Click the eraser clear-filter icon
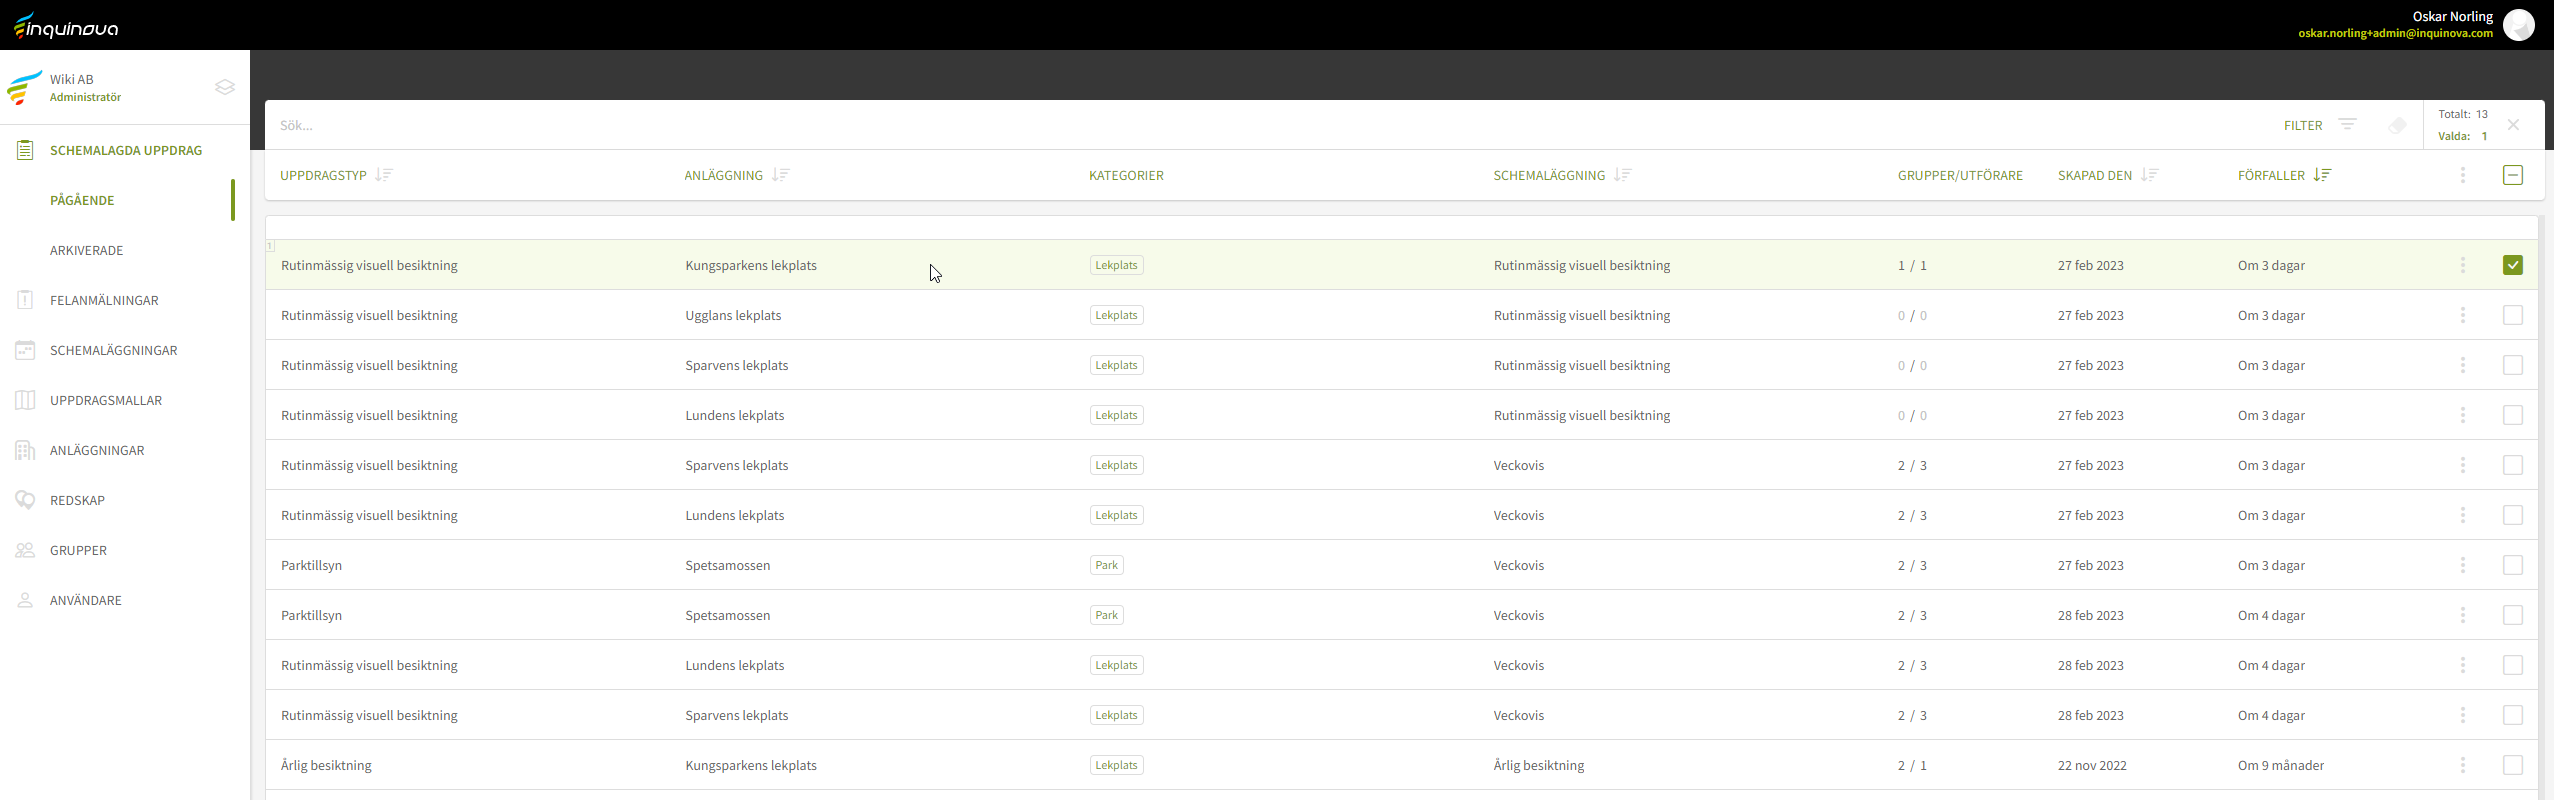 click(x=2397, y=125)
